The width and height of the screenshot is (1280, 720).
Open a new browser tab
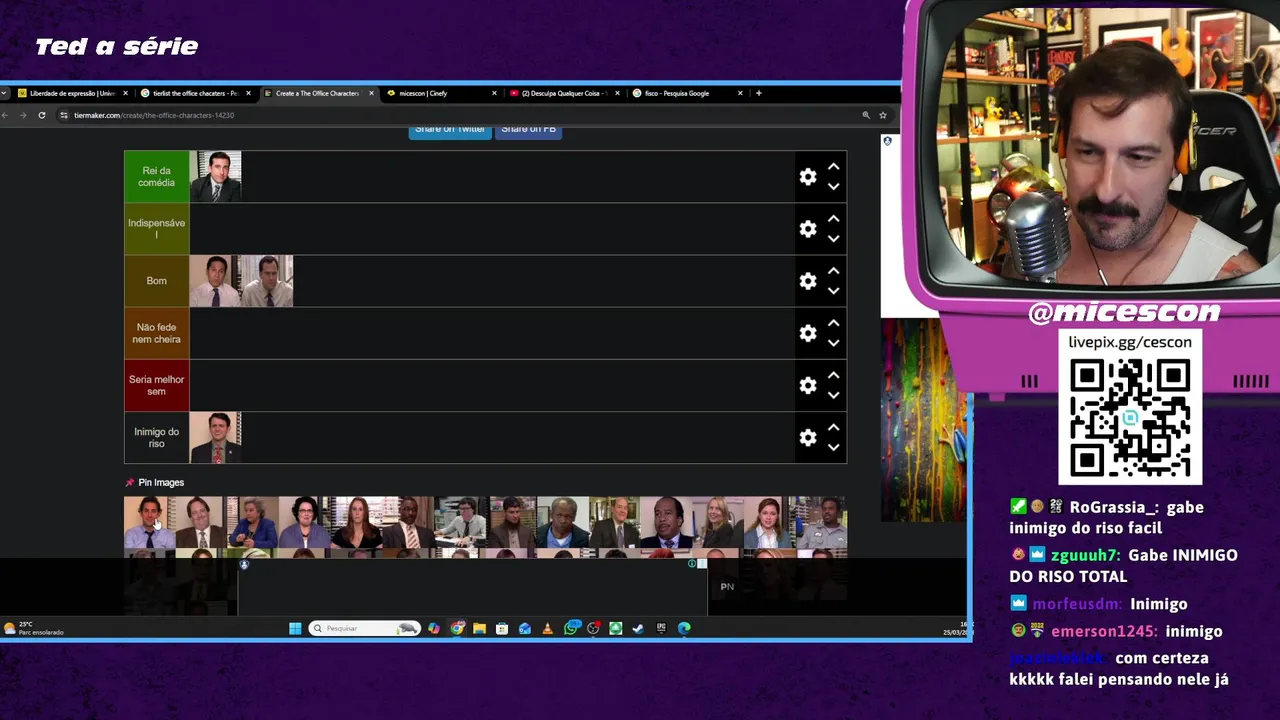click(x=759, y=93)
